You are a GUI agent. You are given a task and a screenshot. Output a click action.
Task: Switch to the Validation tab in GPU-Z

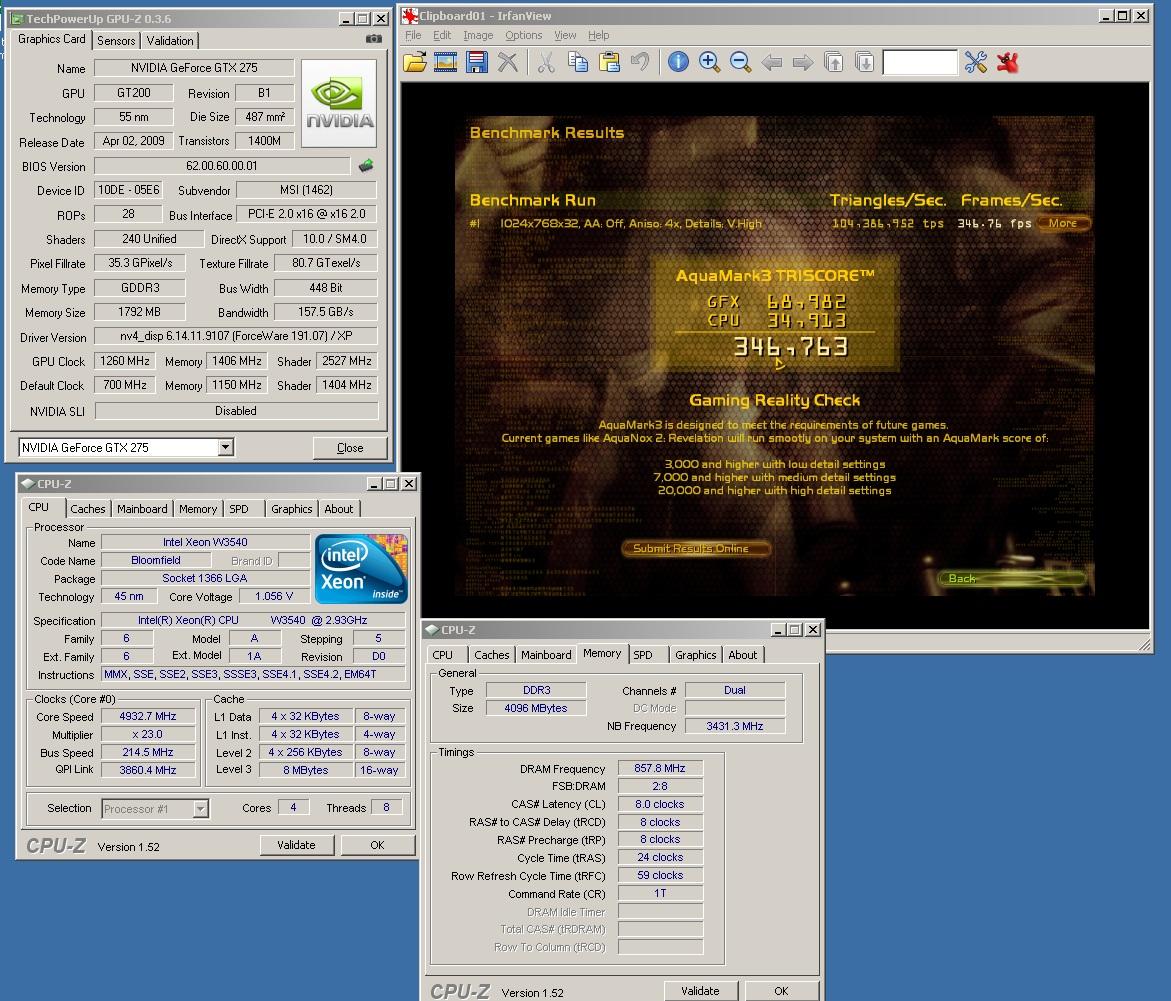click(170, 41)
